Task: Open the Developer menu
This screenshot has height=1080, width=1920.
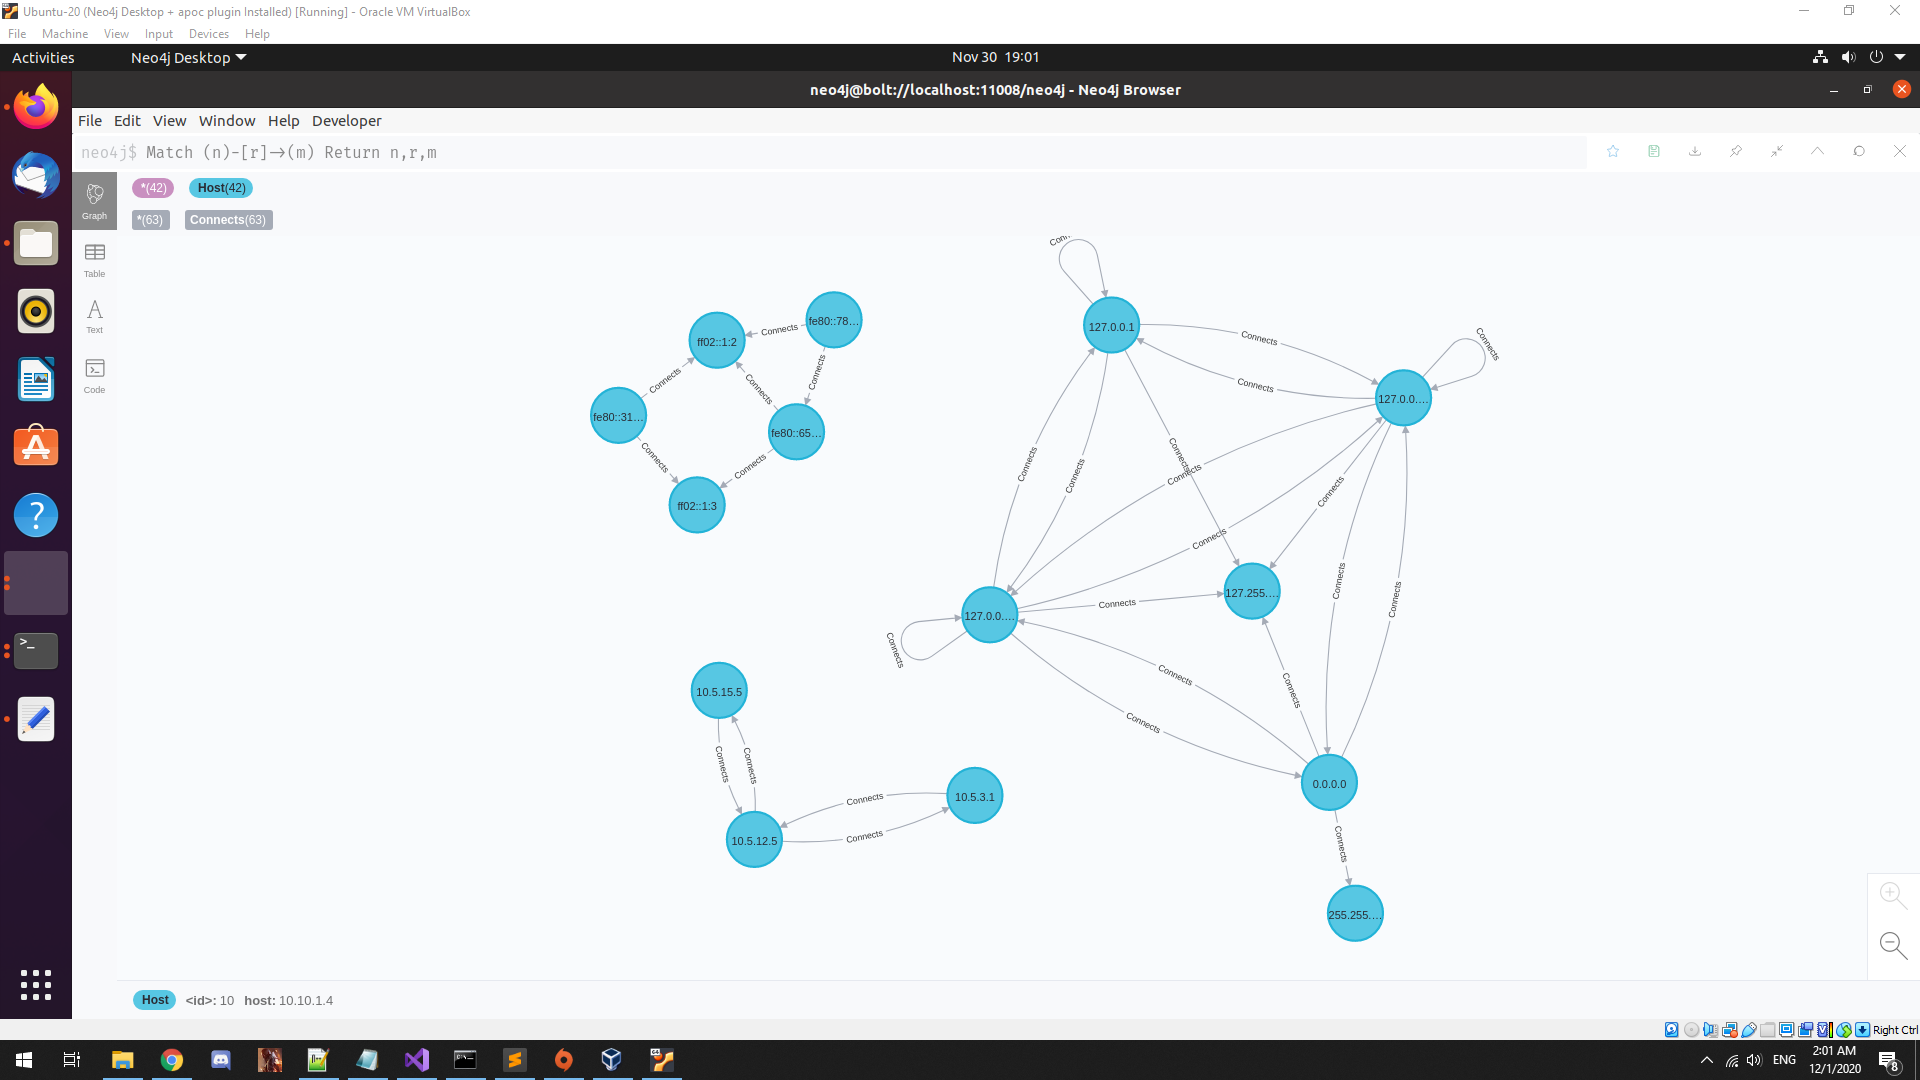Action: [x=346, y=121]
